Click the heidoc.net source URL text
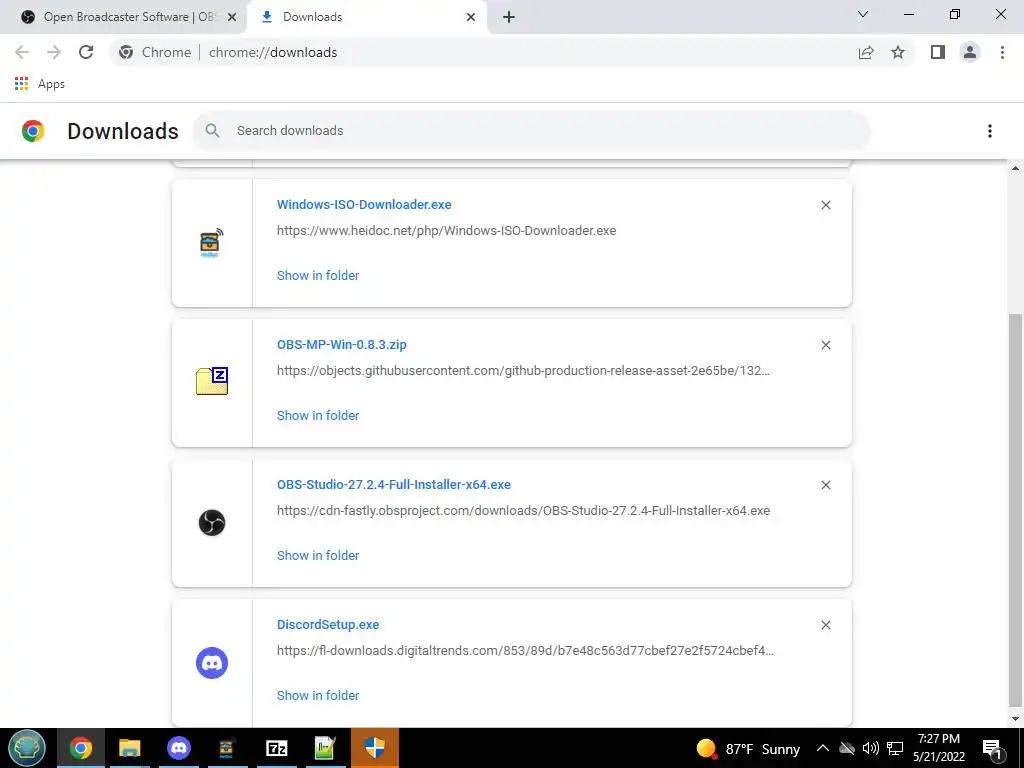 (447, 231)
